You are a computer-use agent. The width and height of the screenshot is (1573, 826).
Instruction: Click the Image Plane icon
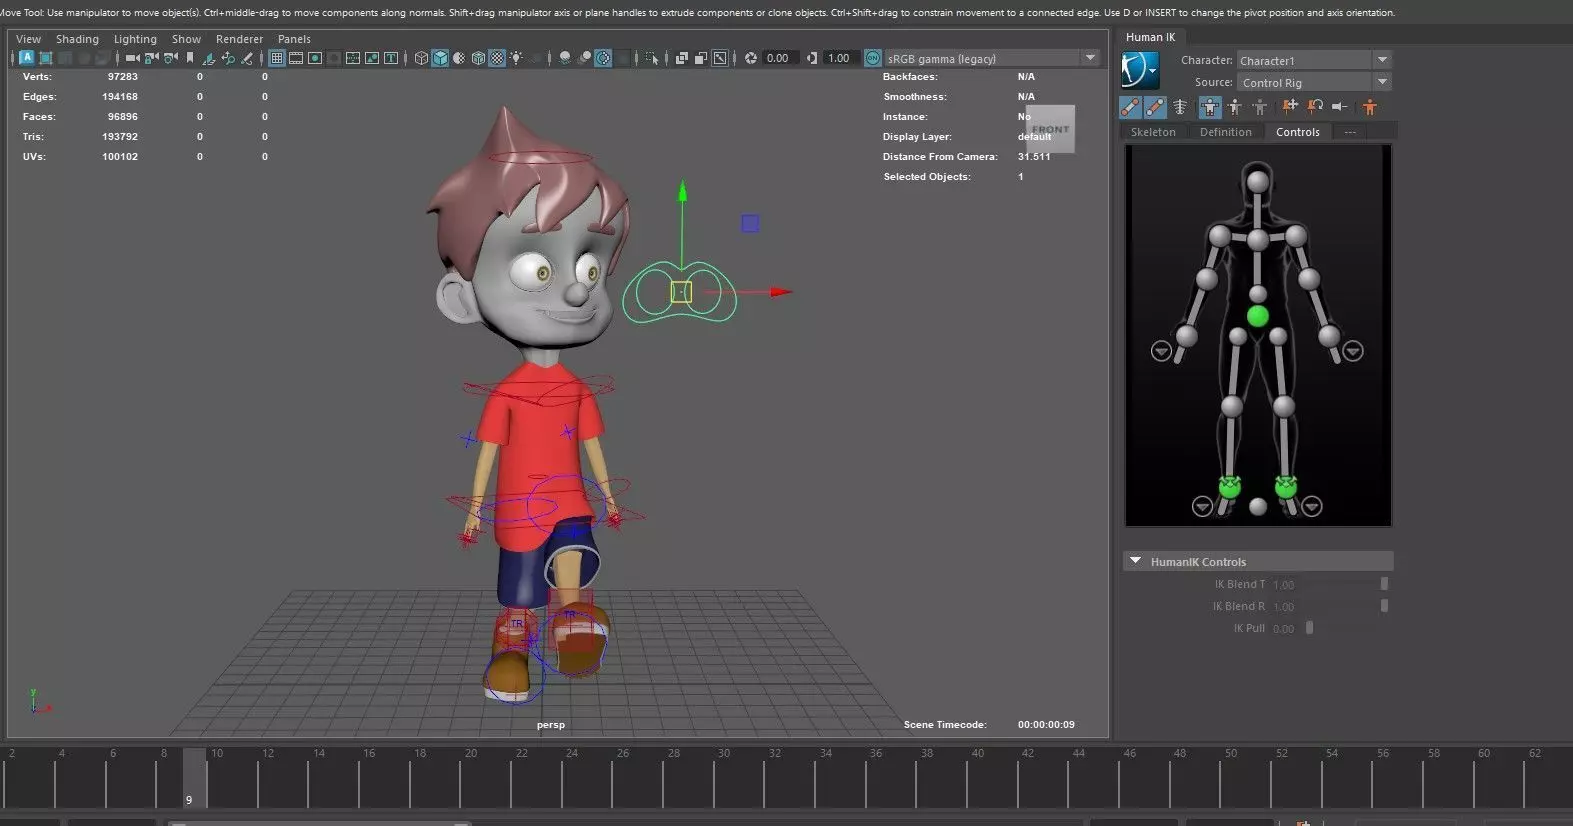point(208,58)
